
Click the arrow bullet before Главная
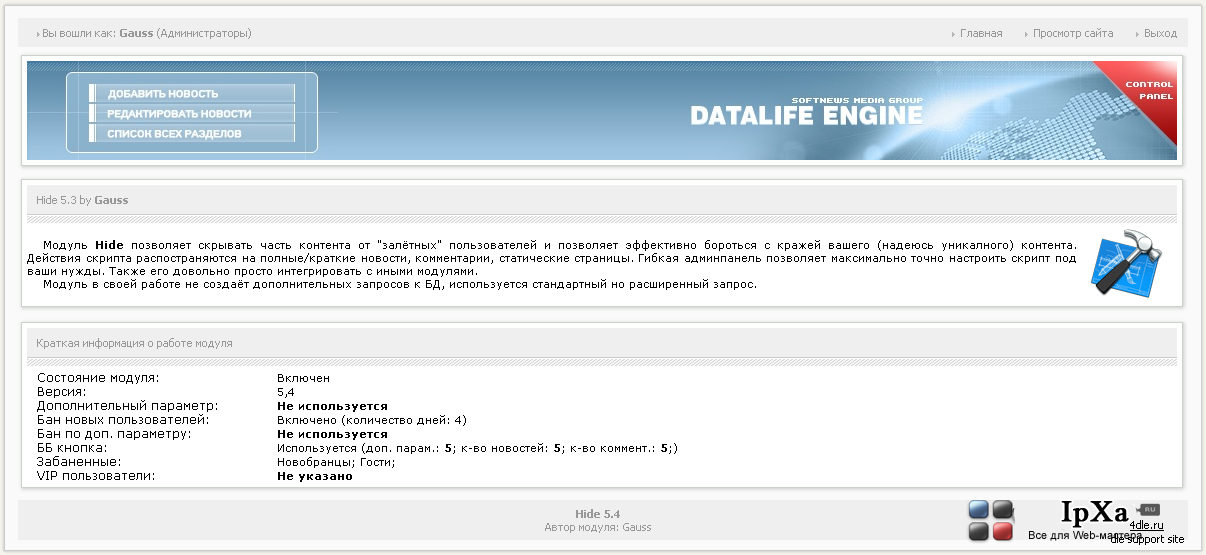pyautogui.click(x=953, y=34)
